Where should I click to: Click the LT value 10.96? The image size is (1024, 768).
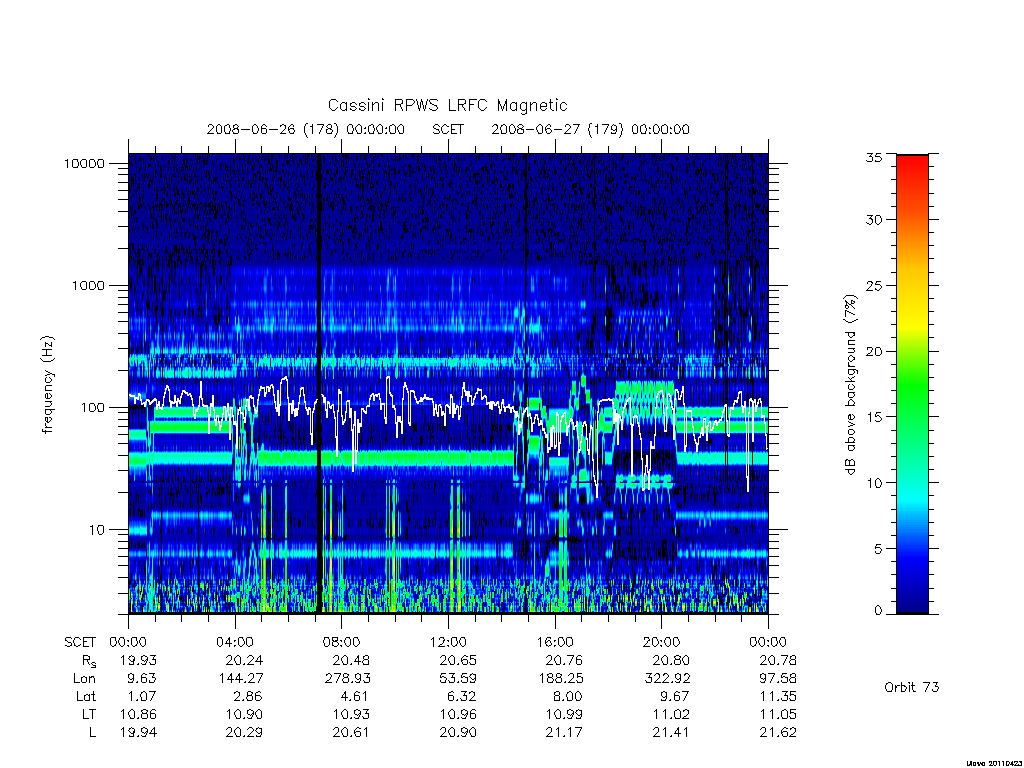pyautogui.click(x=458, y=714)
